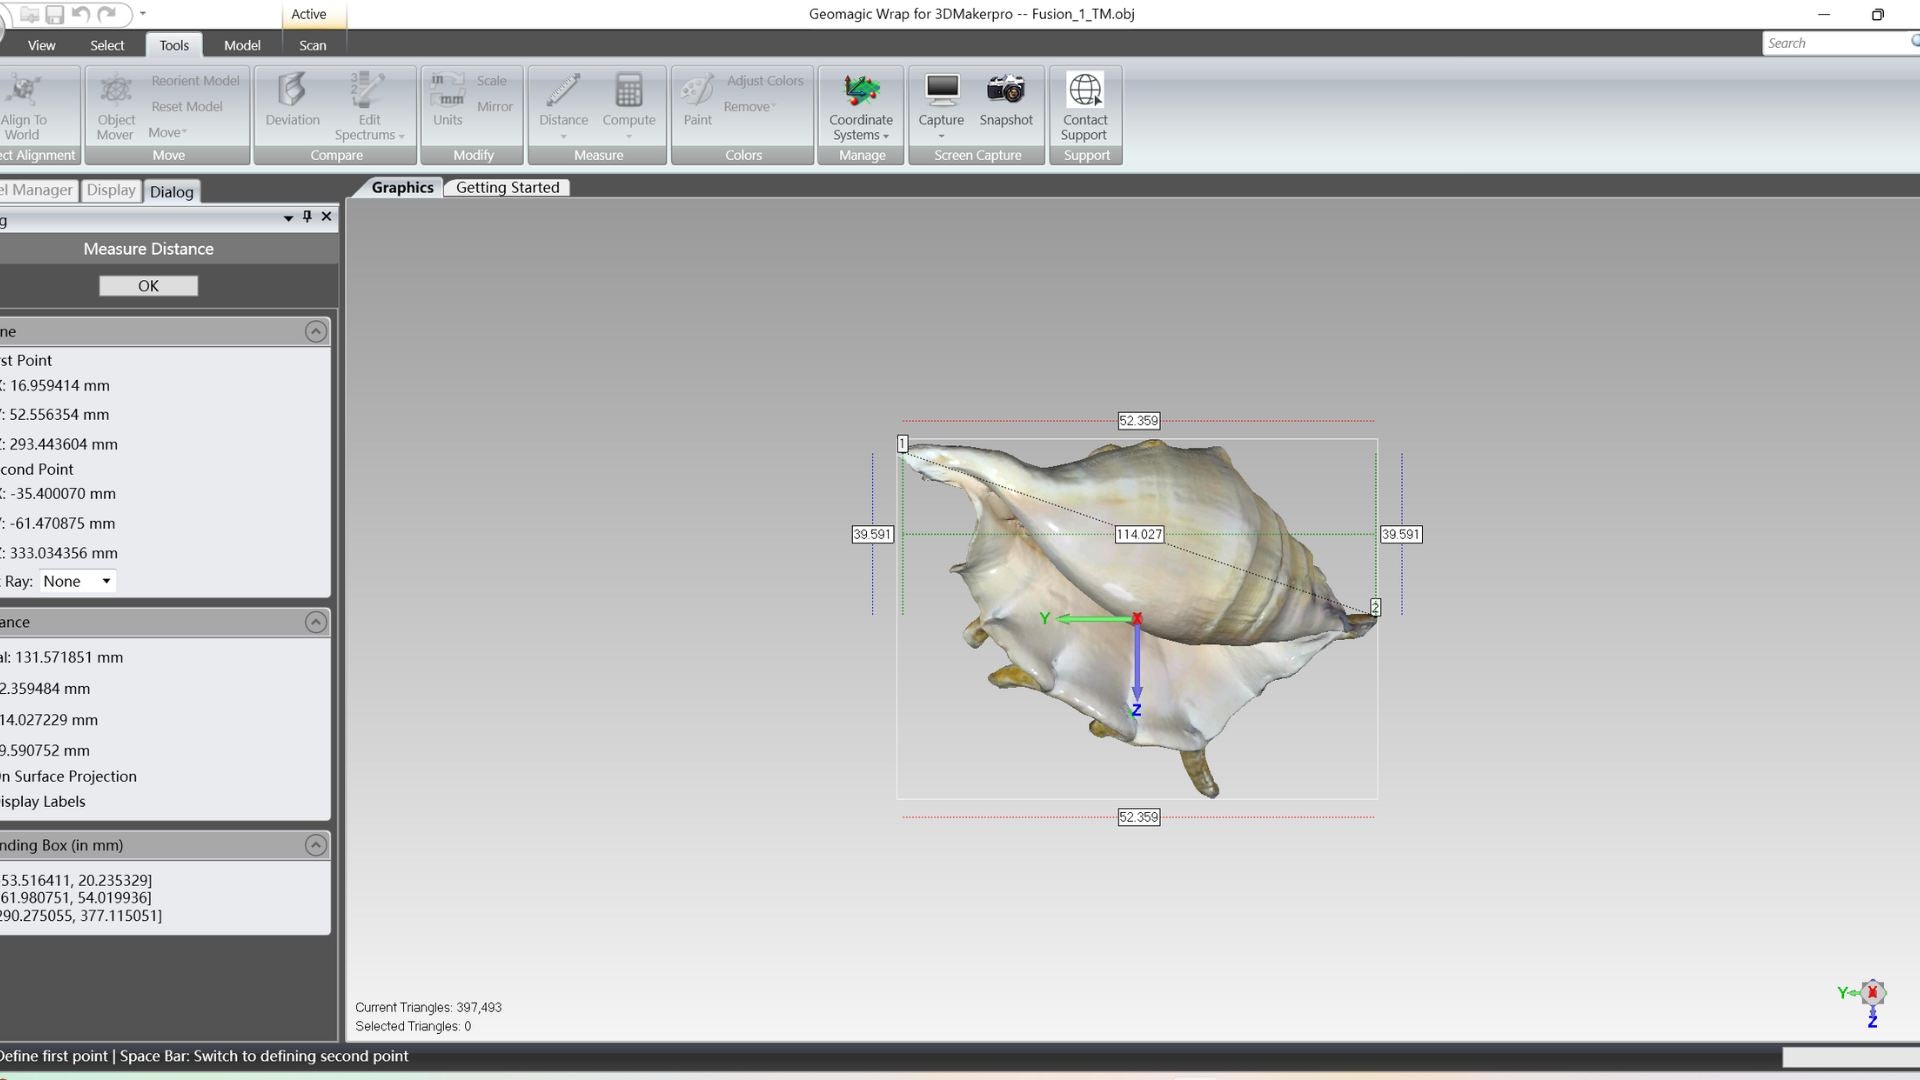The height and width of the screenshot is (1080, 1920).
Task: Pin the Dialog panel
Action: coord(307,217)
